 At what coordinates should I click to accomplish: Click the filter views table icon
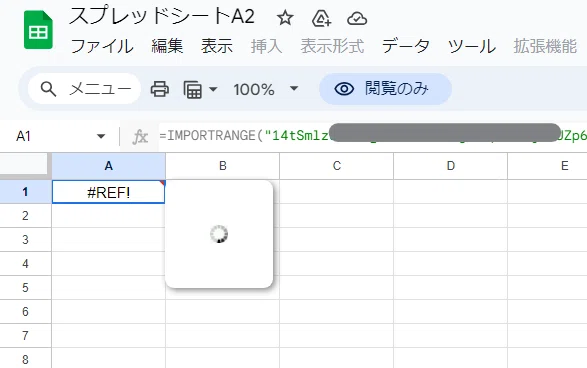coord(193,90)
